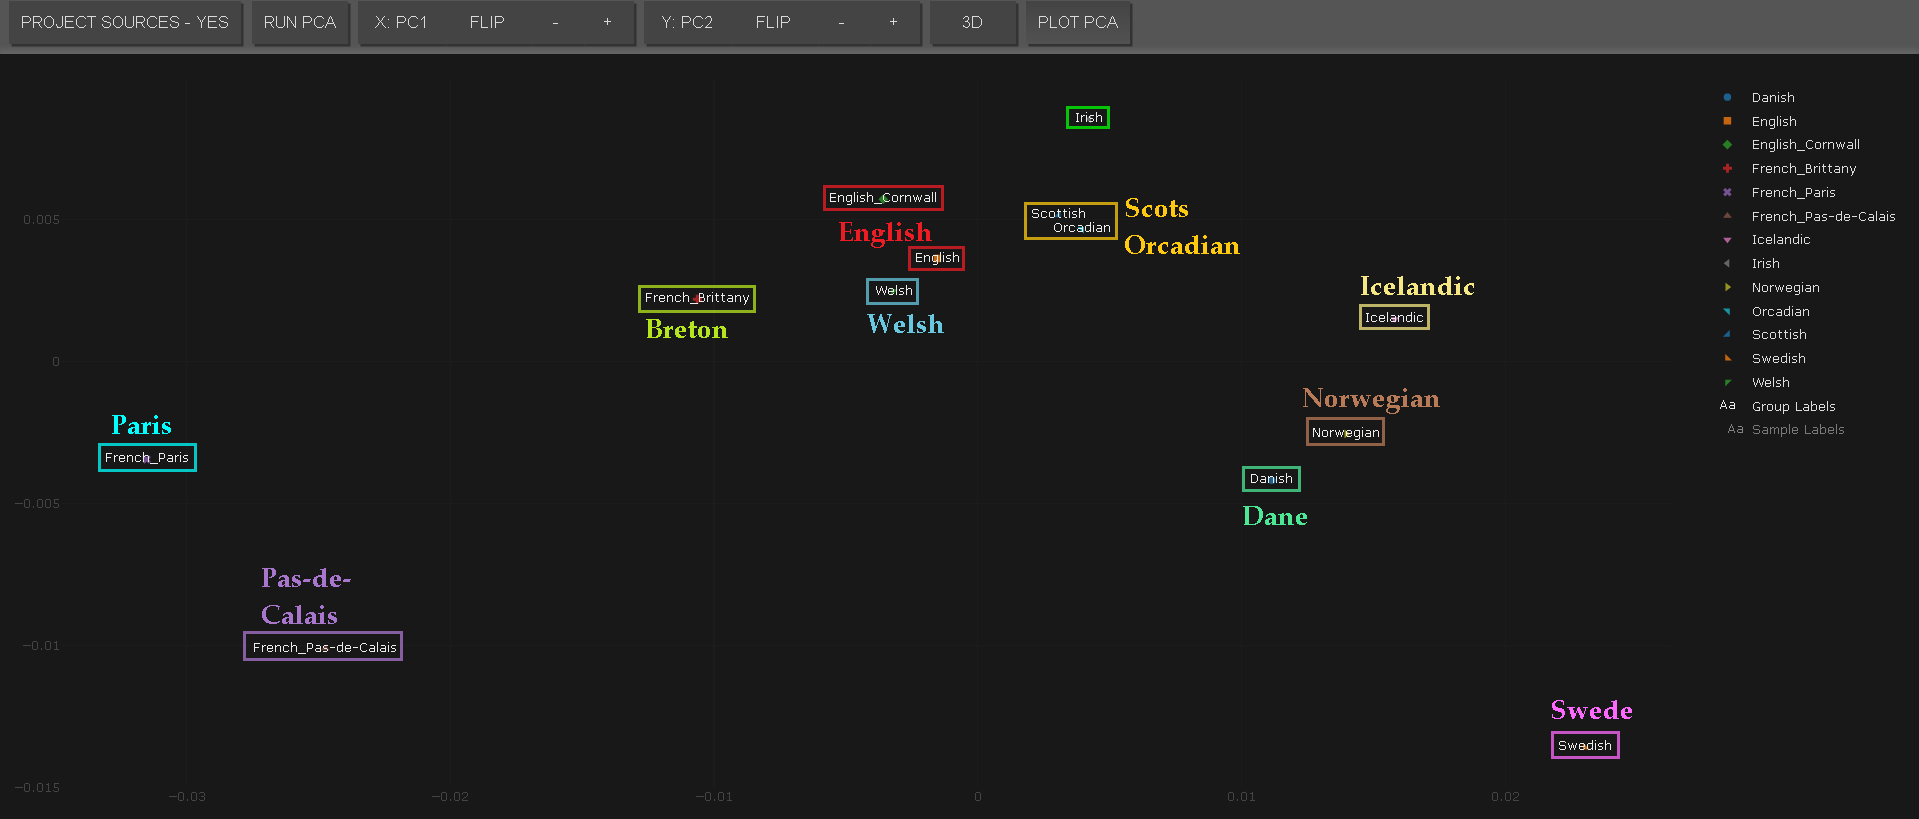The width and height of the screenshot is (1919, 819).
Task: Toggle Orcadian marker in legend
Action: (1727, 311)
